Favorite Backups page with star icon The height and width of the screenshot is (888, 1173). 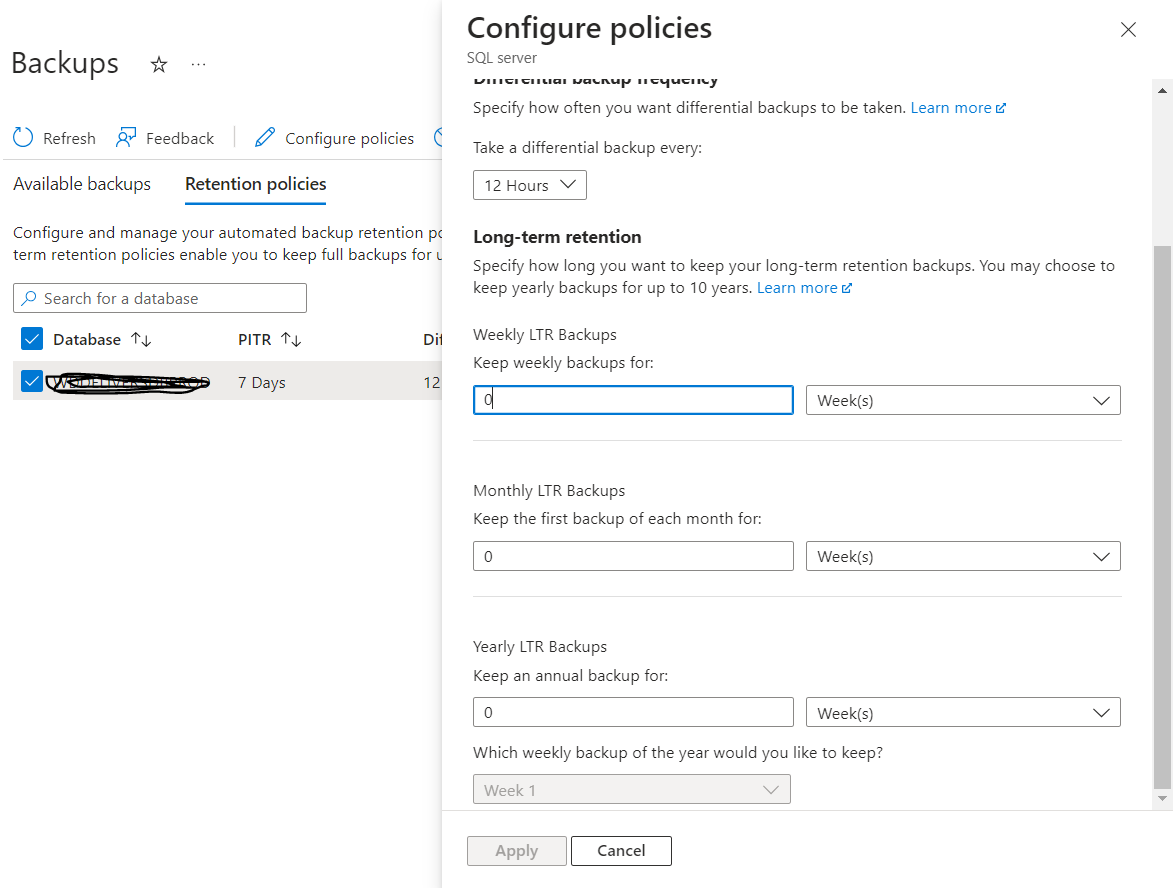pos(158,65)
